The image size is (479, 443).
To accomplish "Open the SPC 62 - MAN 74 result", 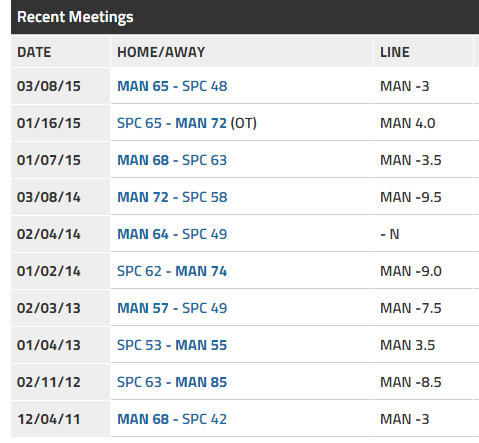I will pos(172,271).
